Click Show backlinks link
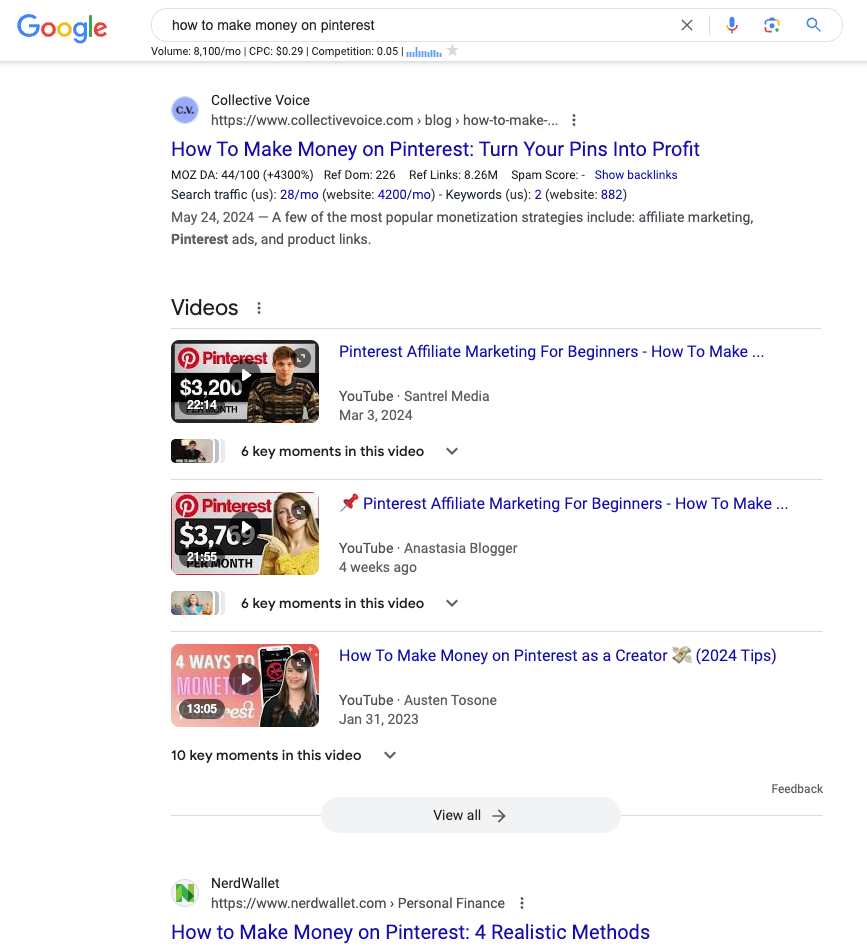The image size is (867, 946). coord(636,175)
